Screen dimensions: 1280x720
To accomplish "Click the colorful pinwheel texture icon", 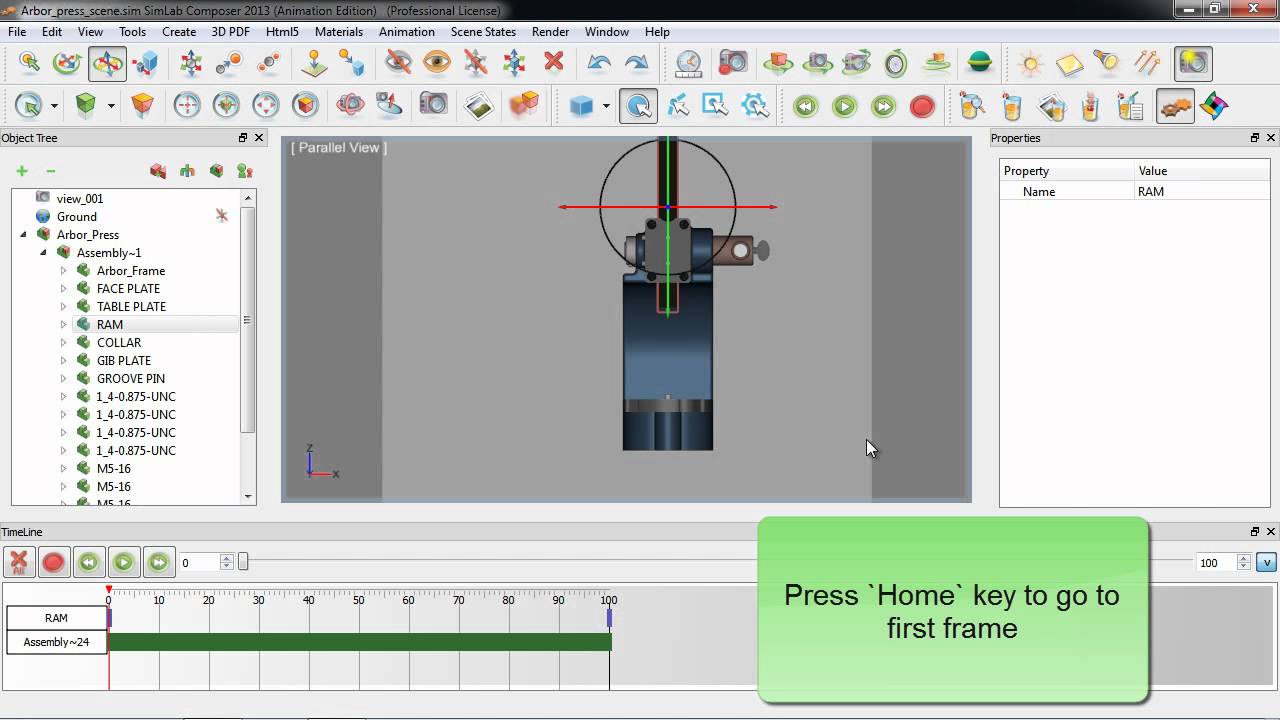I will point(1214,106).
